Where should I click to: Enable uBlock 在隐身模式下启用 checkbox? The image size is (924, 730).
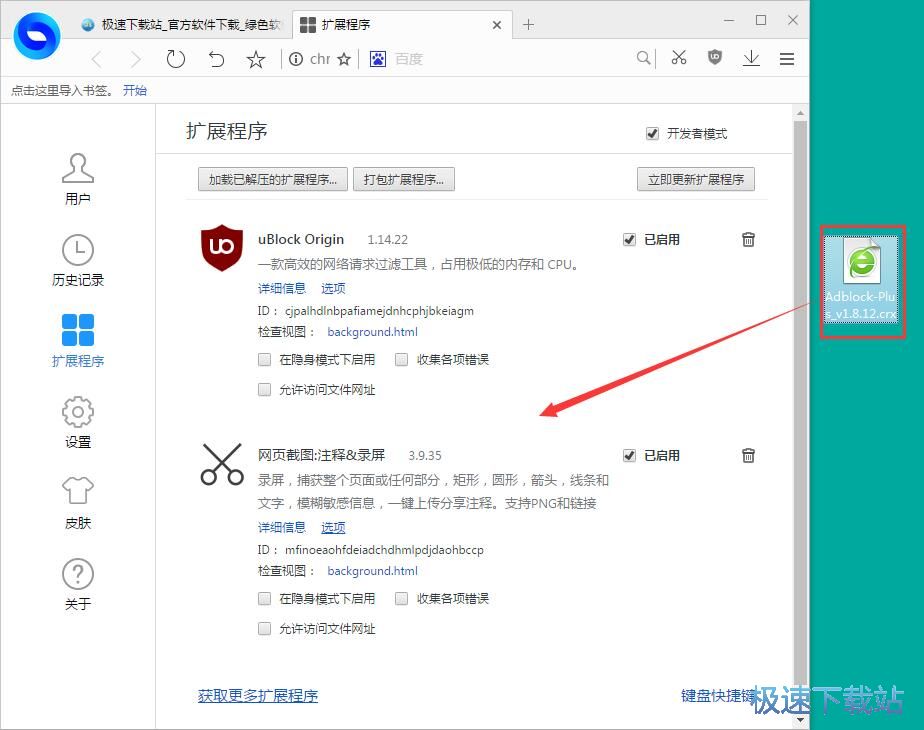(265, 359)
